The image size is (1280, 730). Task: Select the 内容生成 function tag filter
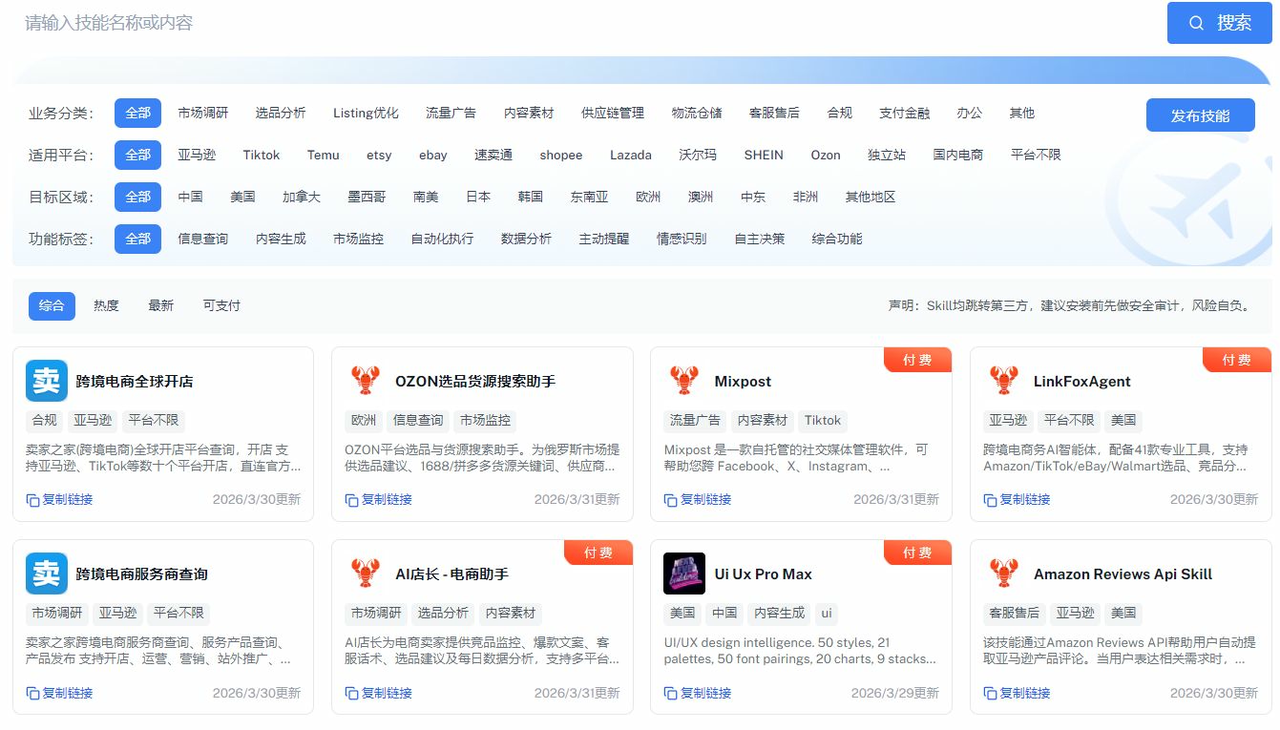click(x=280, y=239)
